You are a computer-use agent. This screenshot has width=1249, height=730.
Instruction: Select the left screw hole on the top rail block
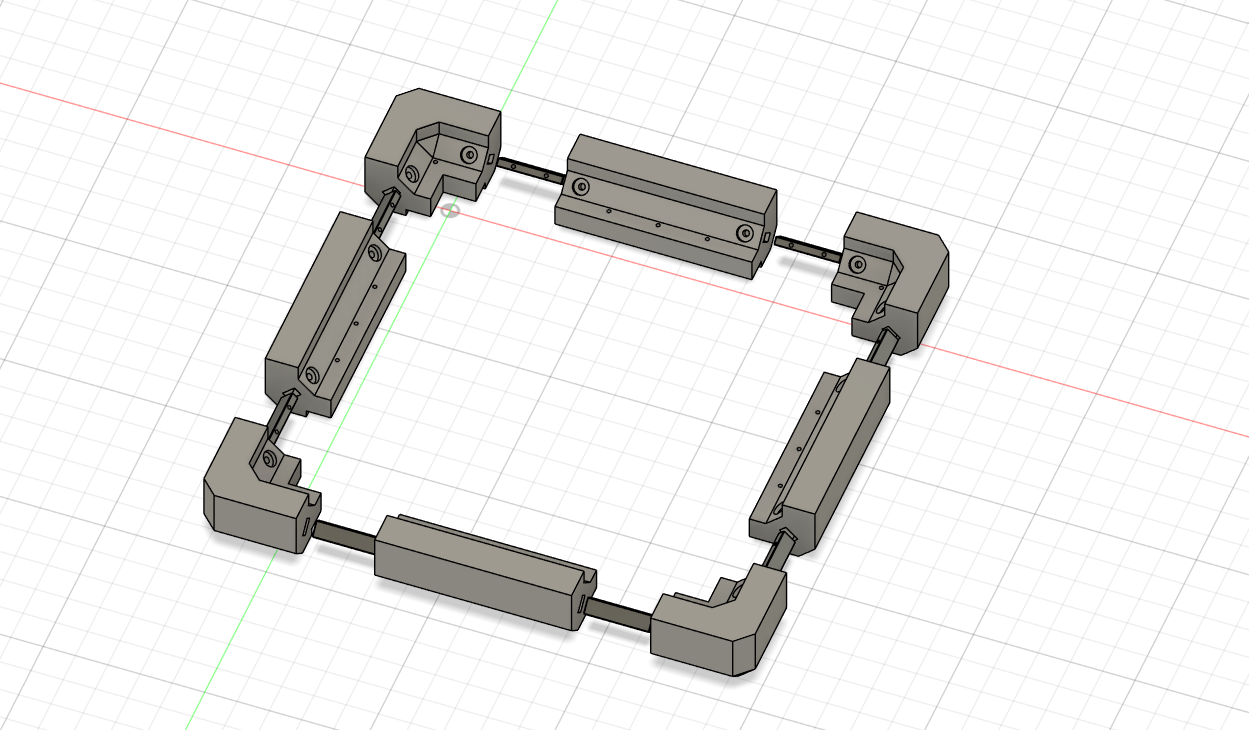coord(580,186)
